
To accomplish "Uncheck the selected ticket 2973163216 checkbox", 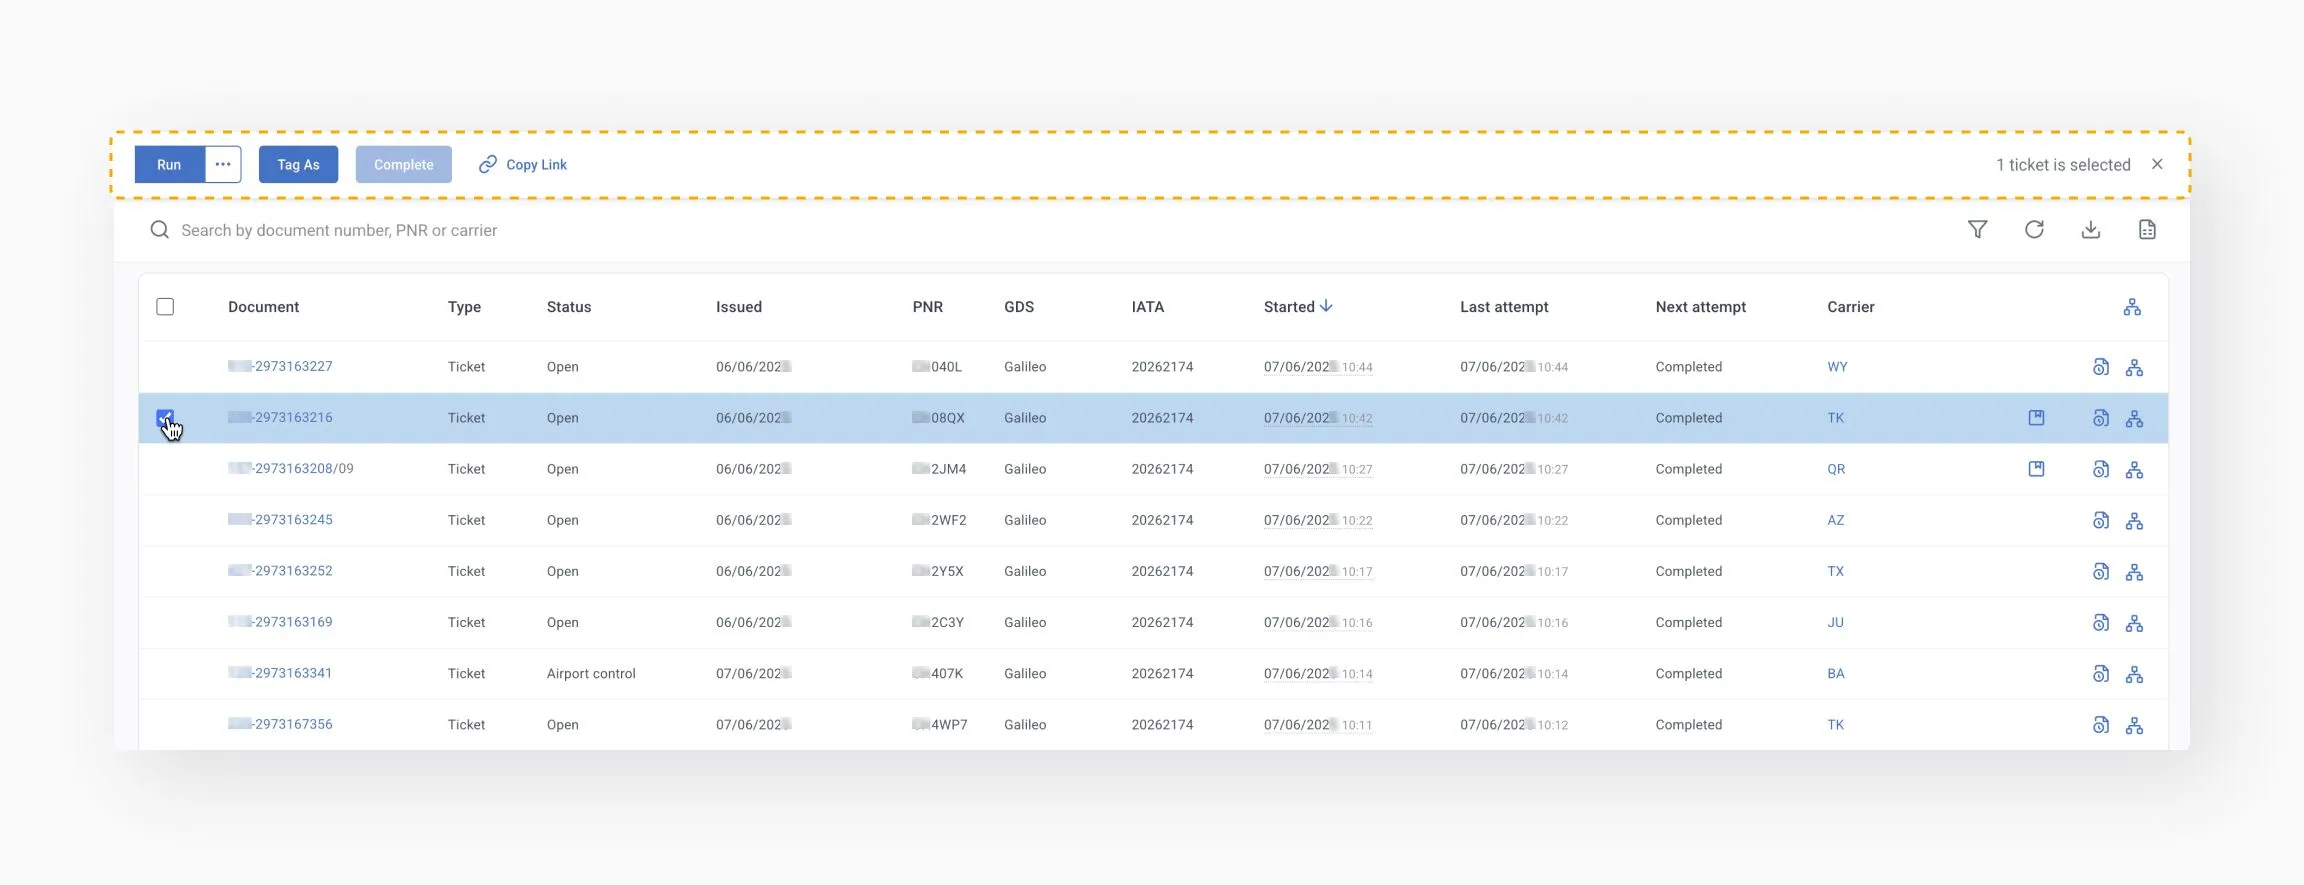I will click(165, 418).
